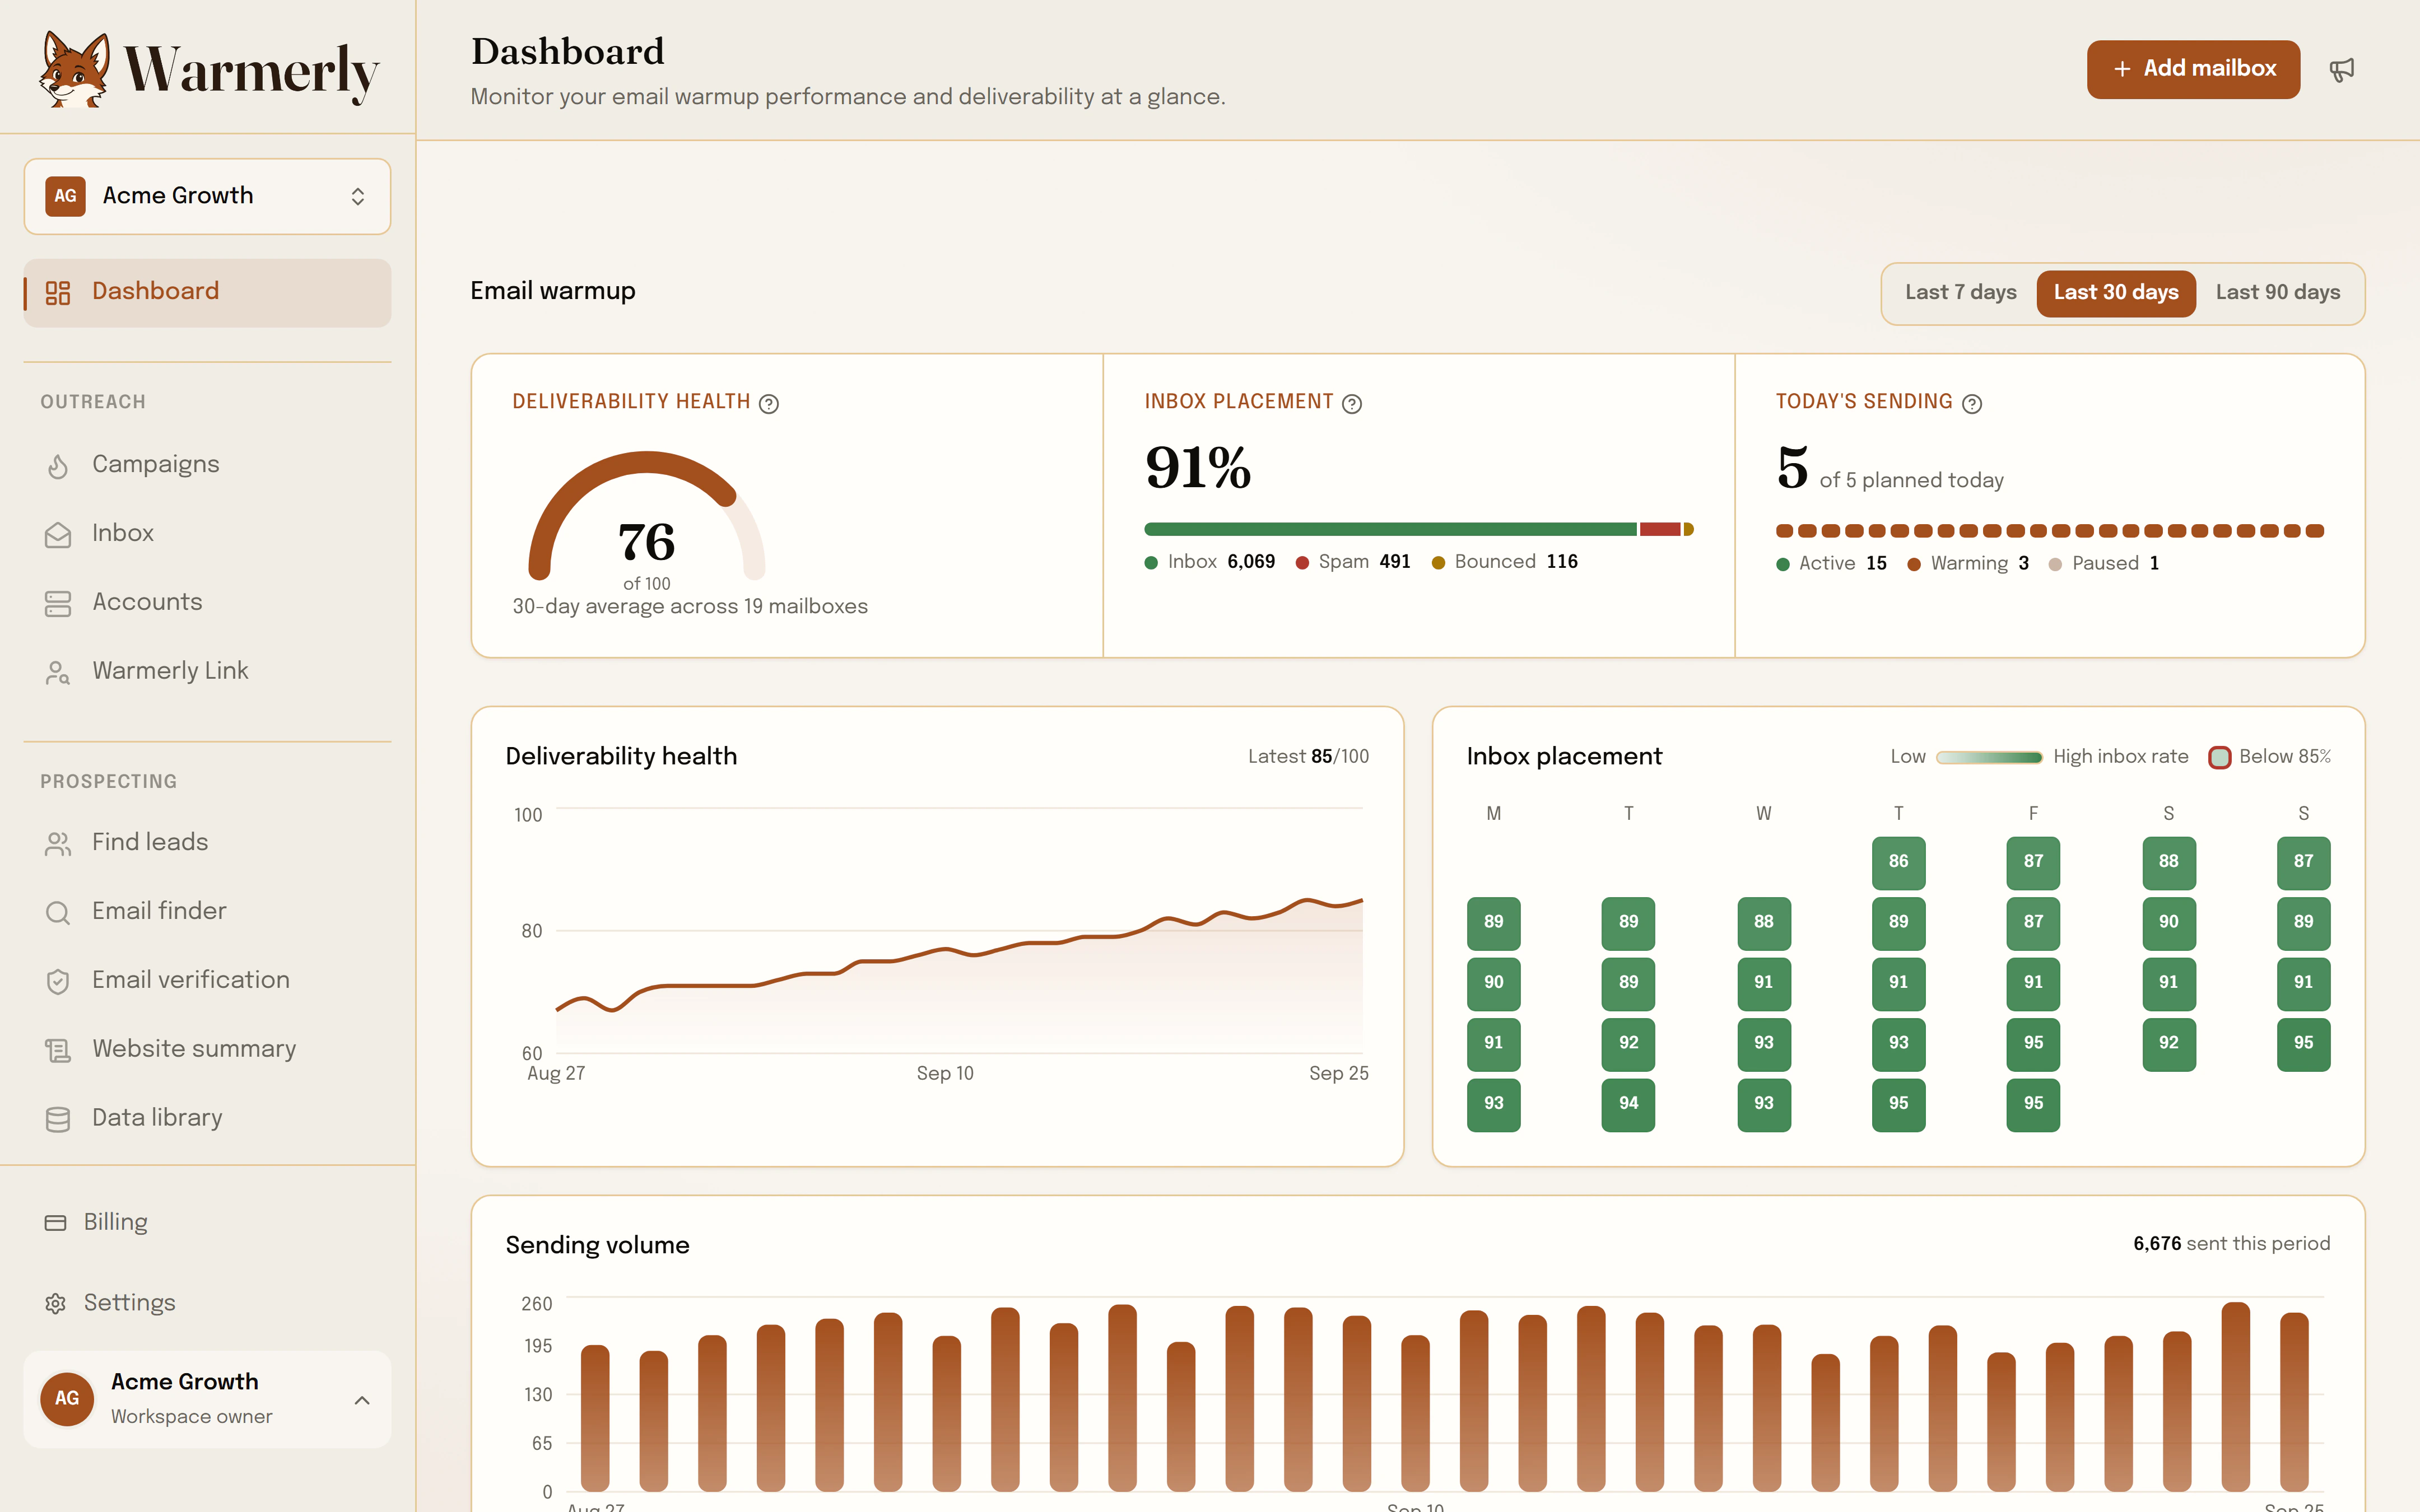
Task: Select the Last 90 days range
Action: pyautogui.click(x=2277, y=292)
